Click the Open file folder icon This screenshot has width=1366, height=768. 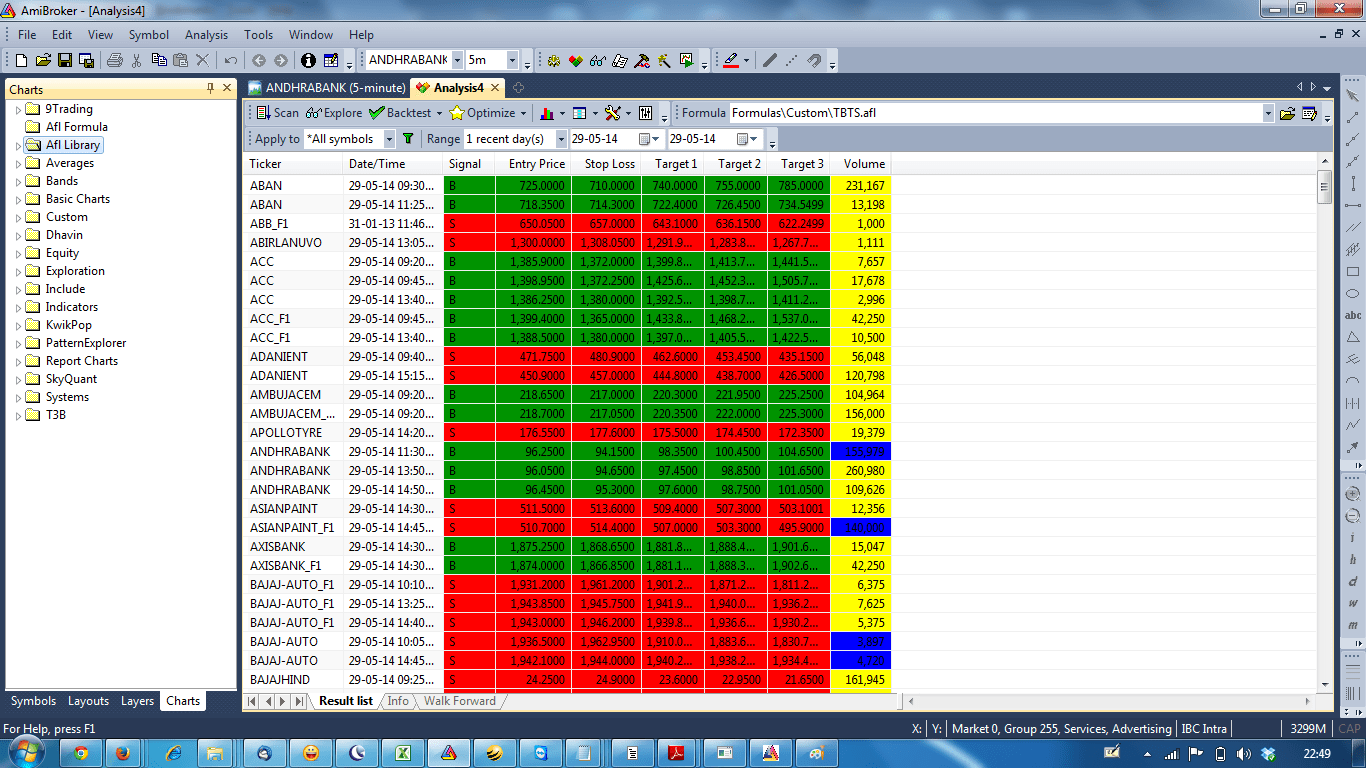pyautogui.click(x=42, y=60)
